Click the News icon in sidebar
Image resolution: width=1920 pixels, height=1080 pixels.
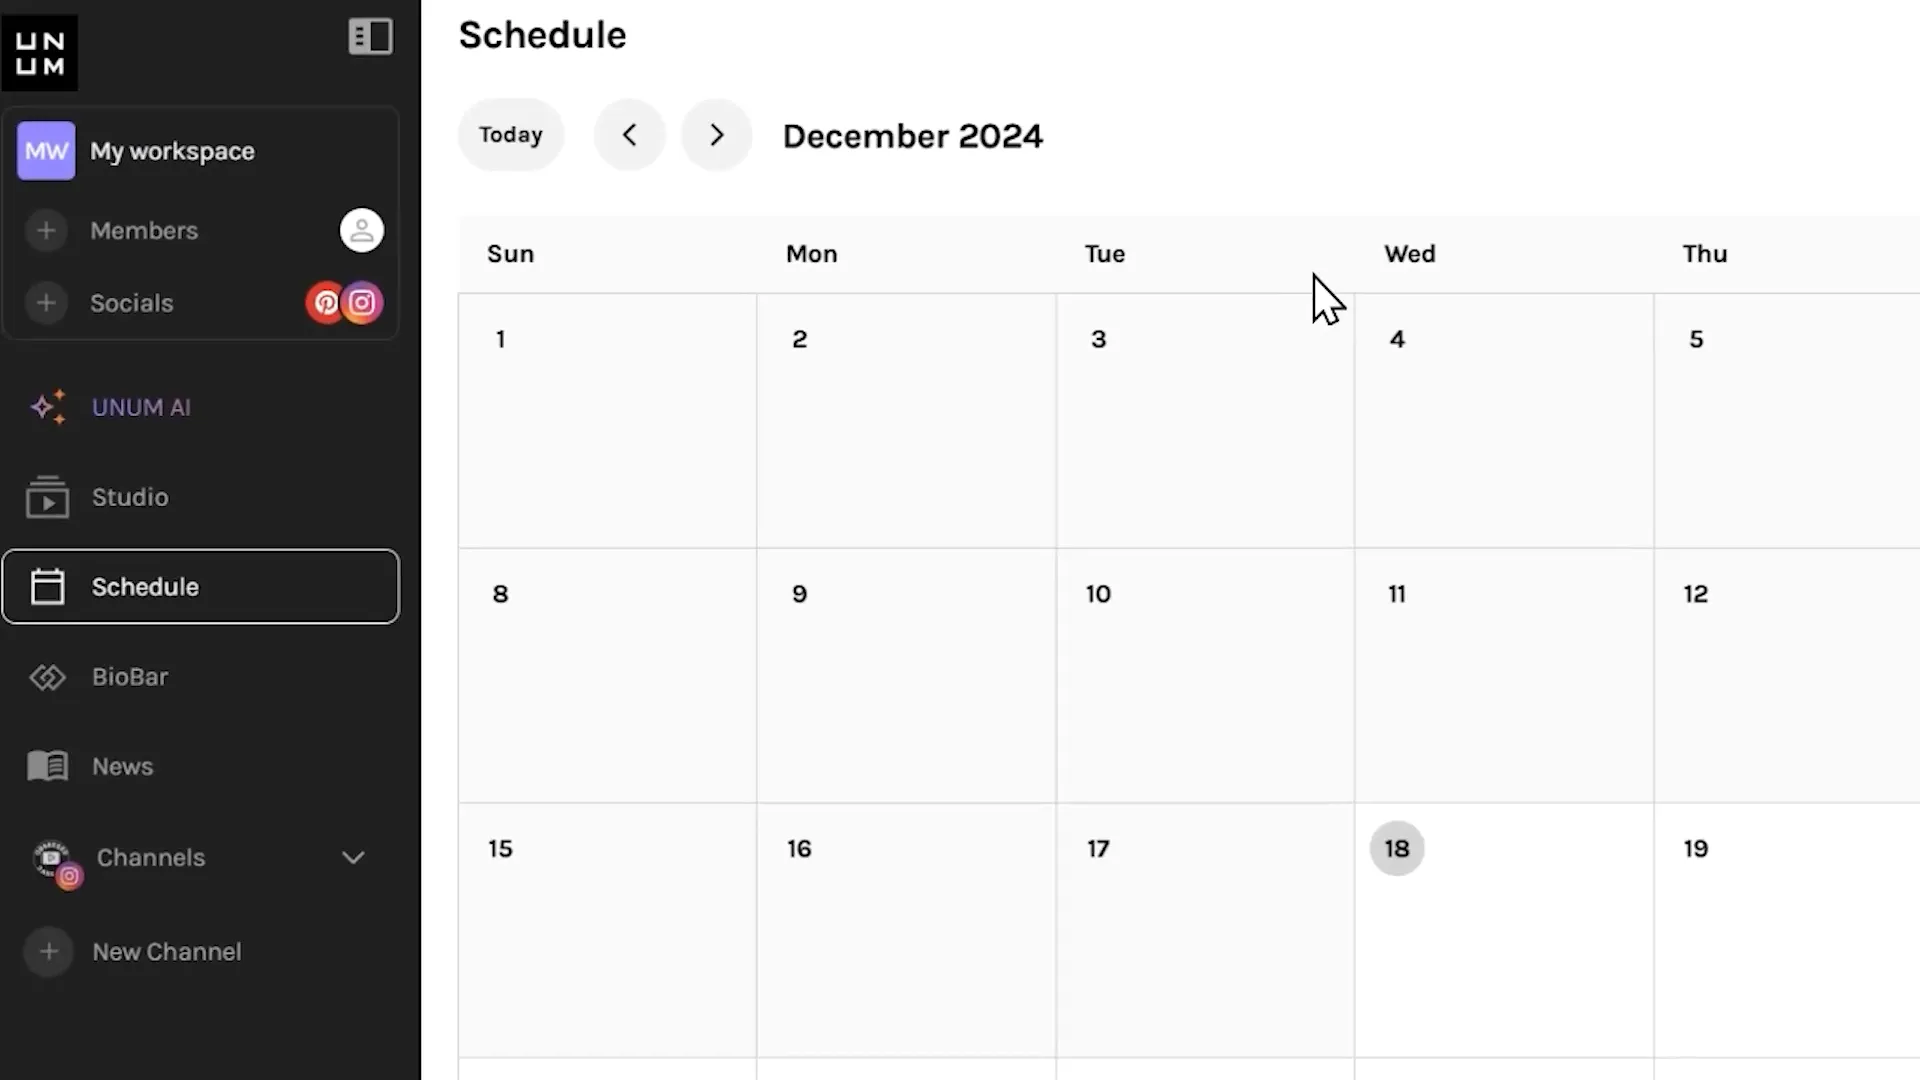[47, 765]
